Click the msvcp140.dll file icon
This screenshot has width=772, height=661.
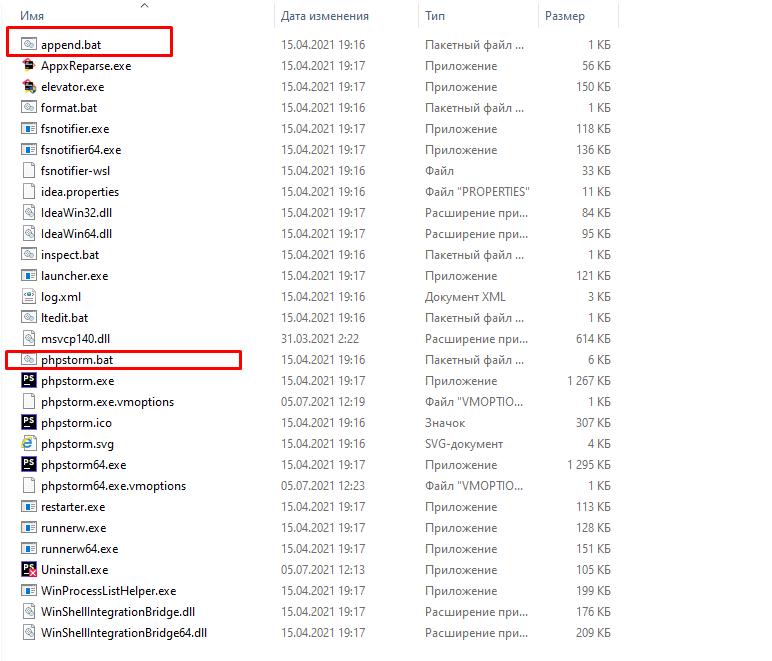point(29,339)
